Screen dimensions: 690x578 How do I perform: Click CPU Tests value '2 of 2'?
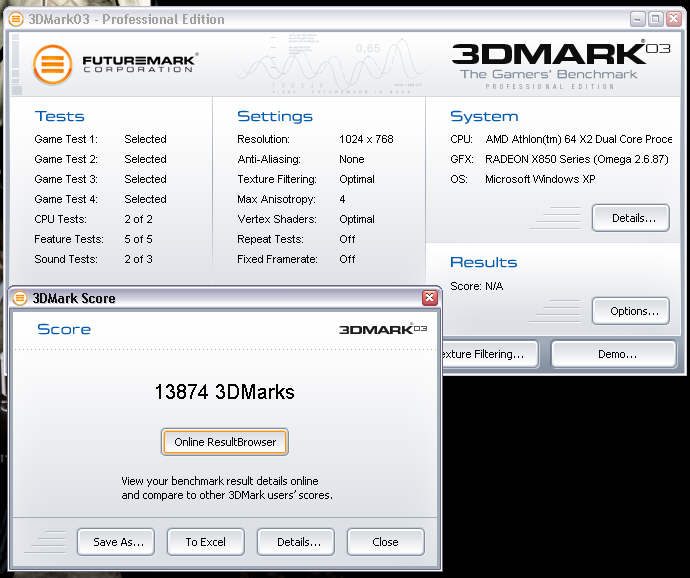(138, 219)
